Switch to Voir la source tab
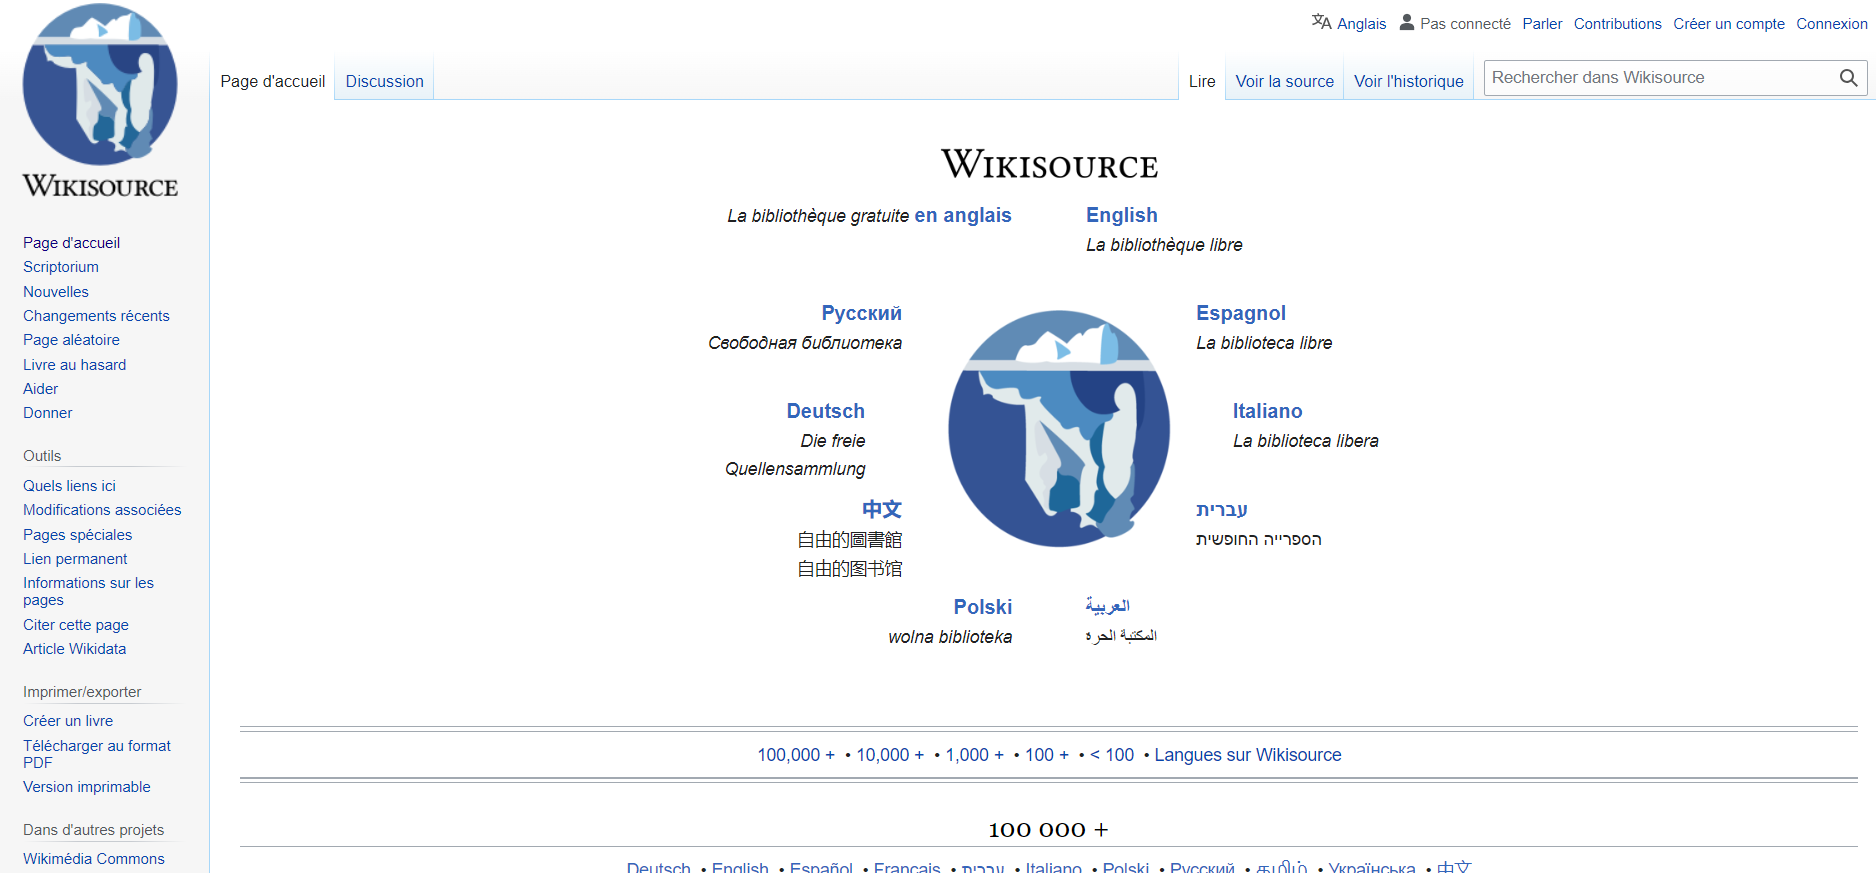The image size is (1876, 873). click(x=1284, y=81)
